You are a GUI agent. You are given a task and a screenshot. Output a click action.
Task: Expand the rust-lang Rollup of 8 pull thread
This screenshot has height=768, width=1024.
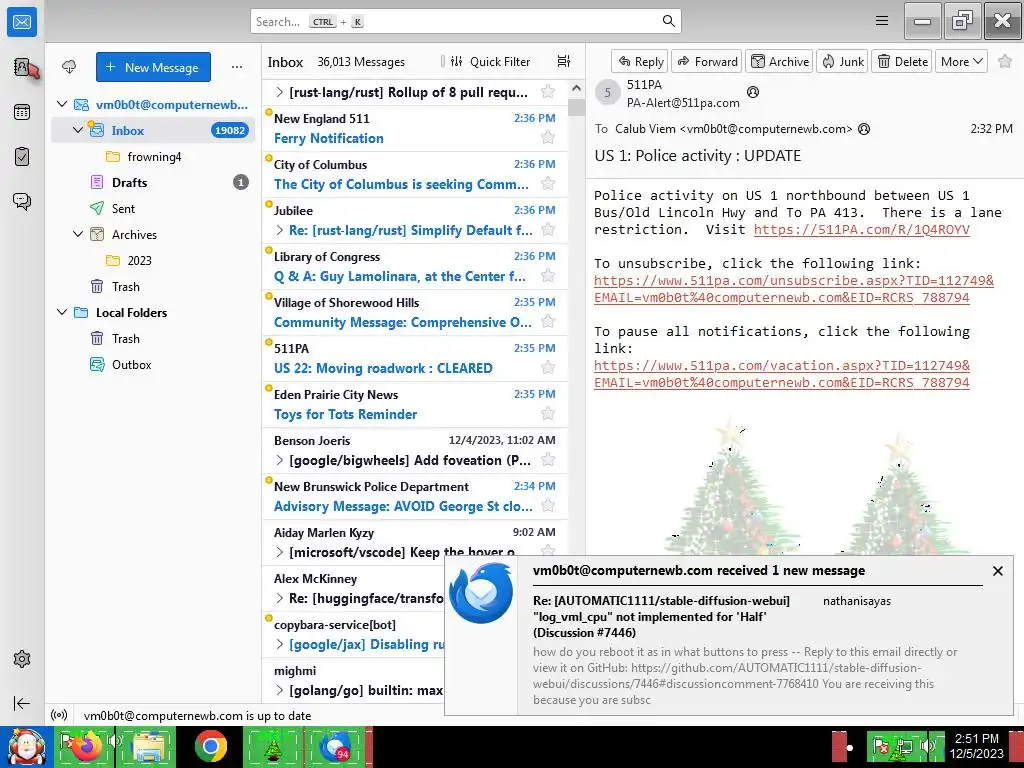[x=280, y=92]
